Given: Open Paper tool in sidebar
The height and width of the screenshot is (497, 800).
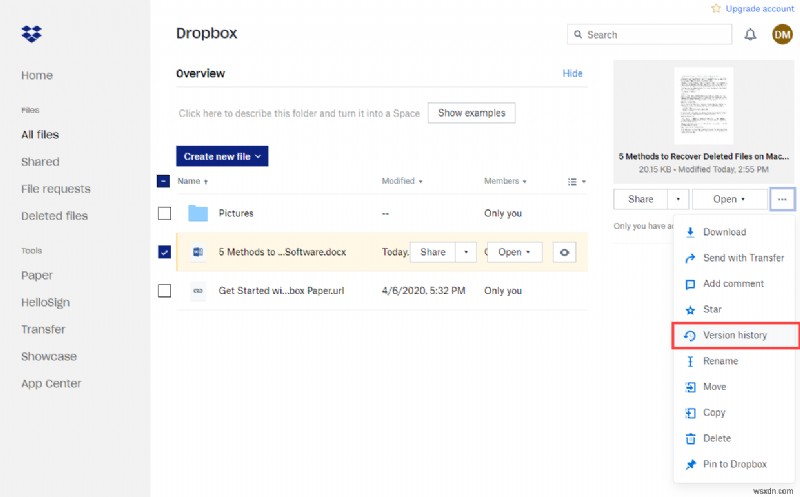Looking at the screenshot, I should [x=37, y=276].
